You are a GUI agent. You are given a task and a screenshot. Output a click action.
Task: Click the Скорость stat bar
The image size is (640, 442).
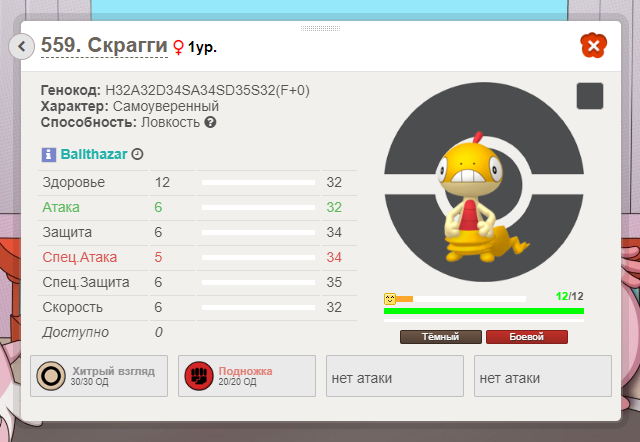[x=258, y=307]
